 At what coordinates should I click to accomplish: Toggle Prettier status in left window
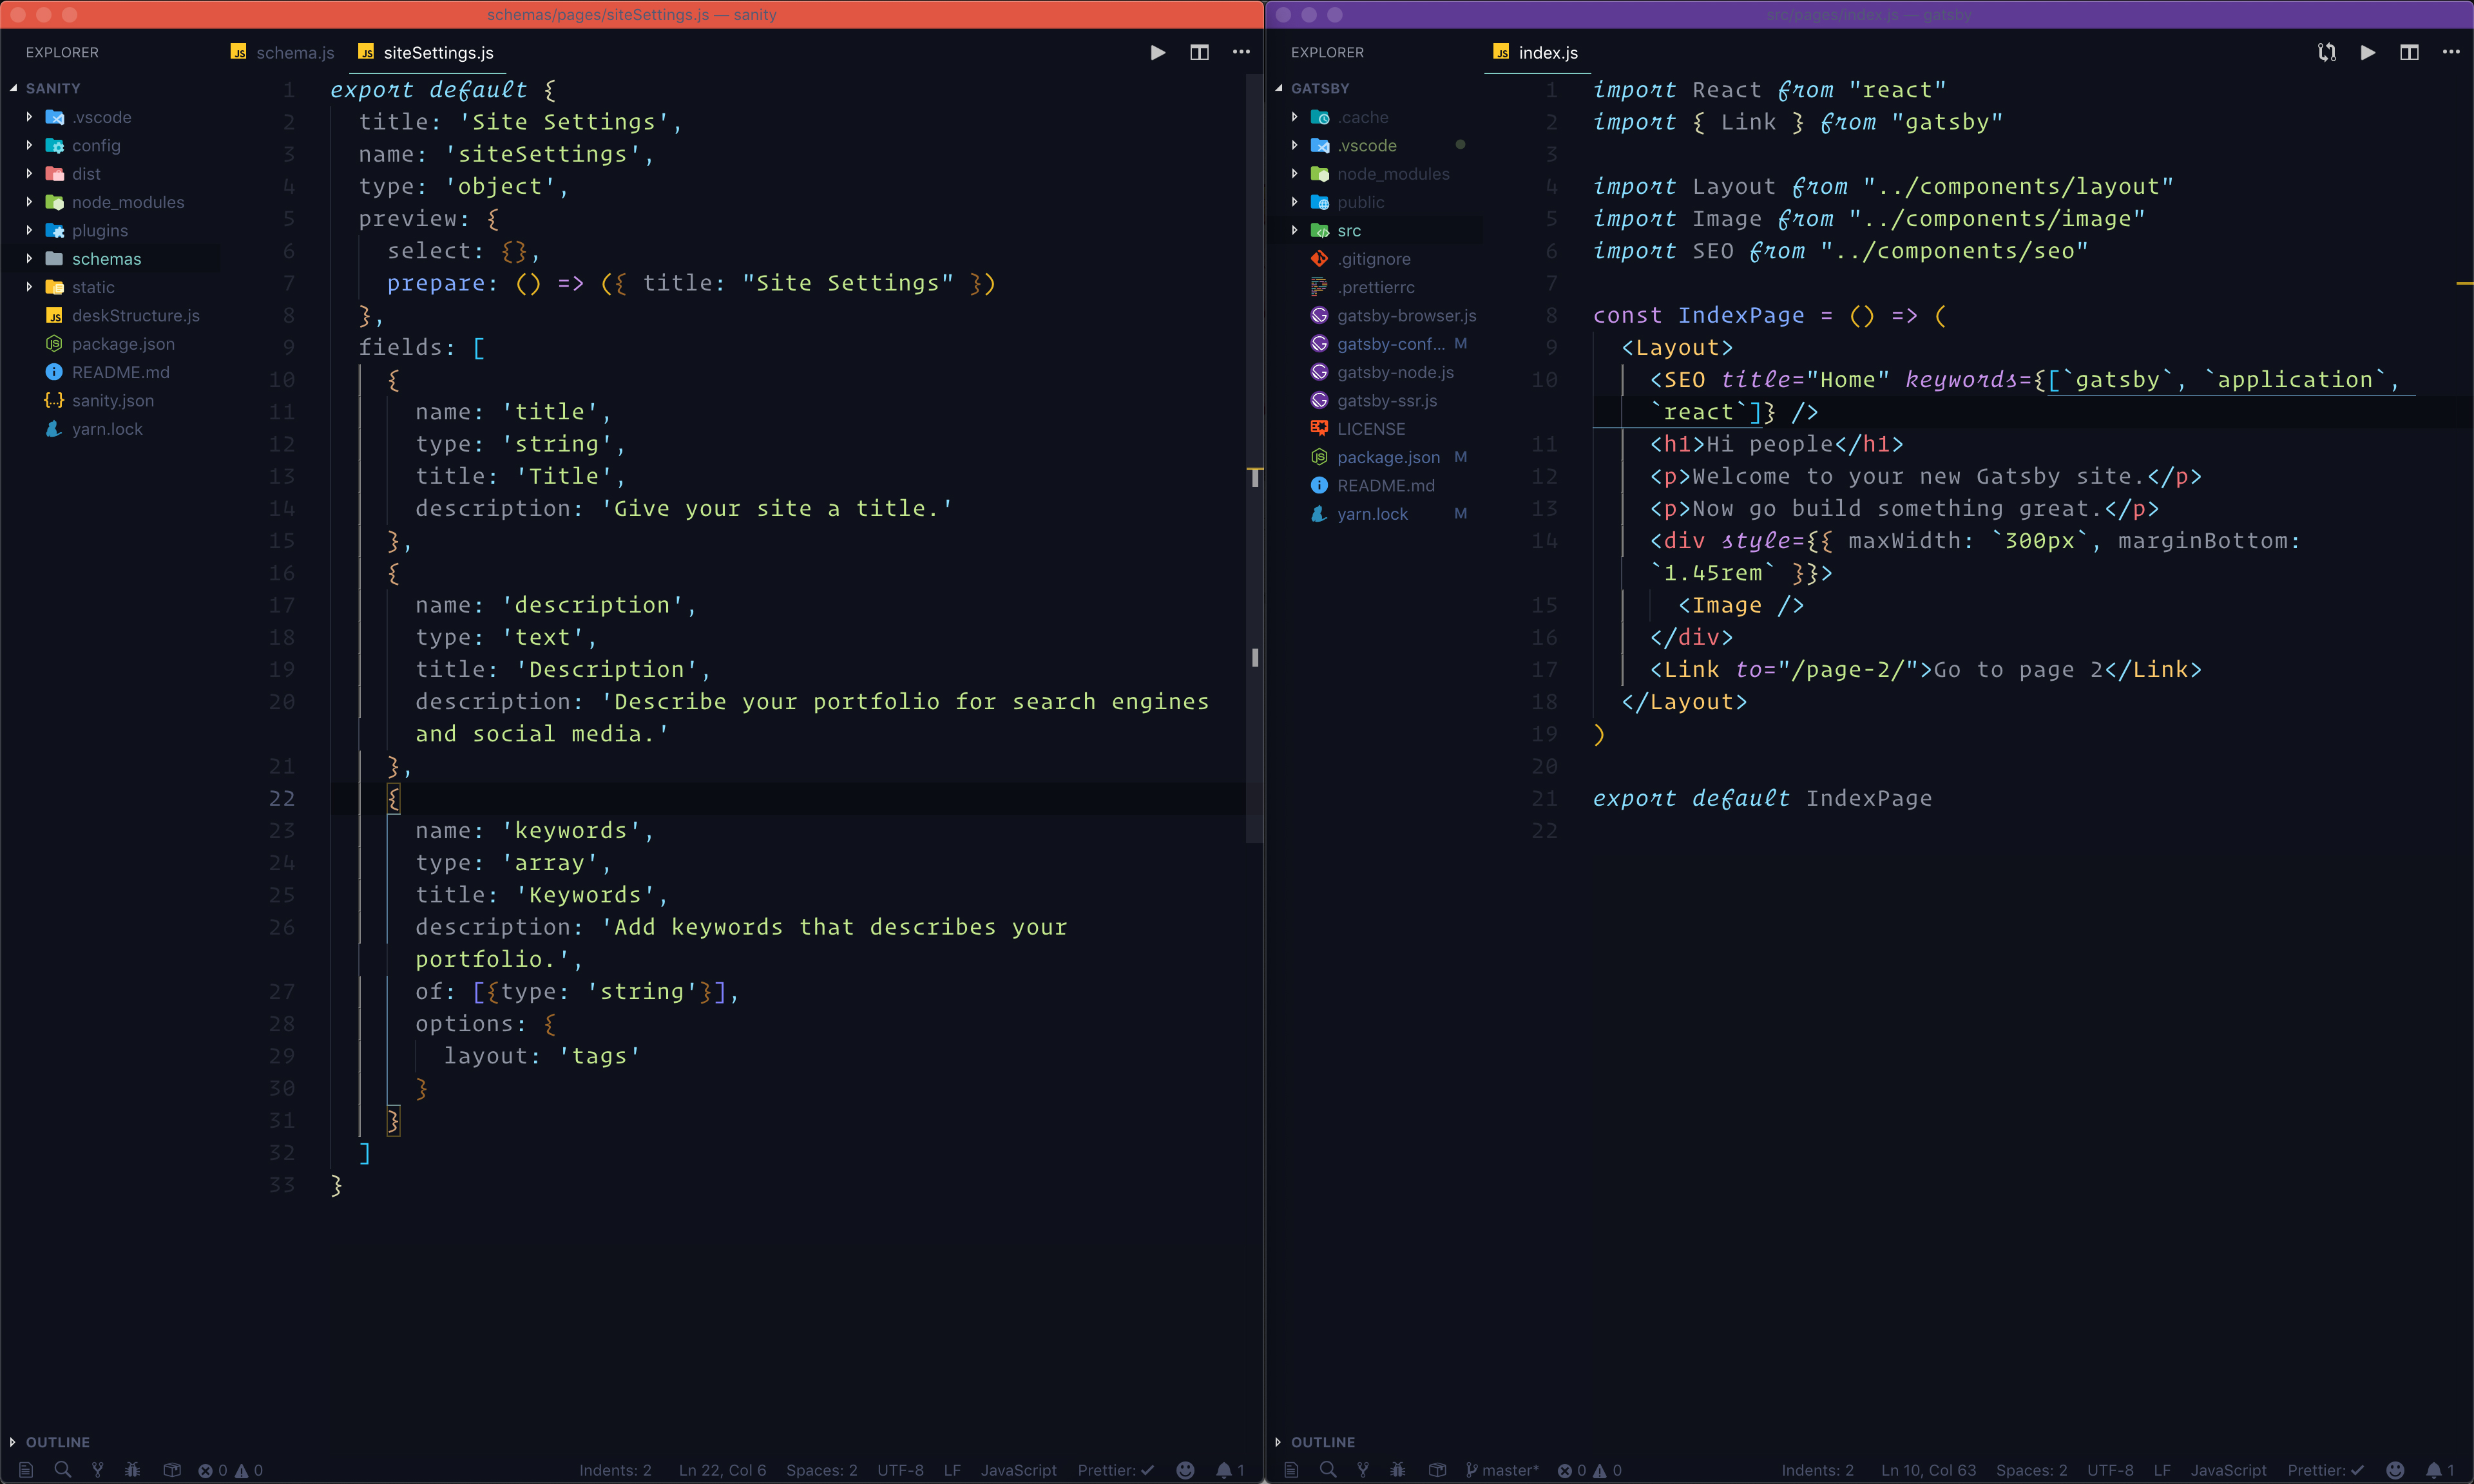1115,1469
